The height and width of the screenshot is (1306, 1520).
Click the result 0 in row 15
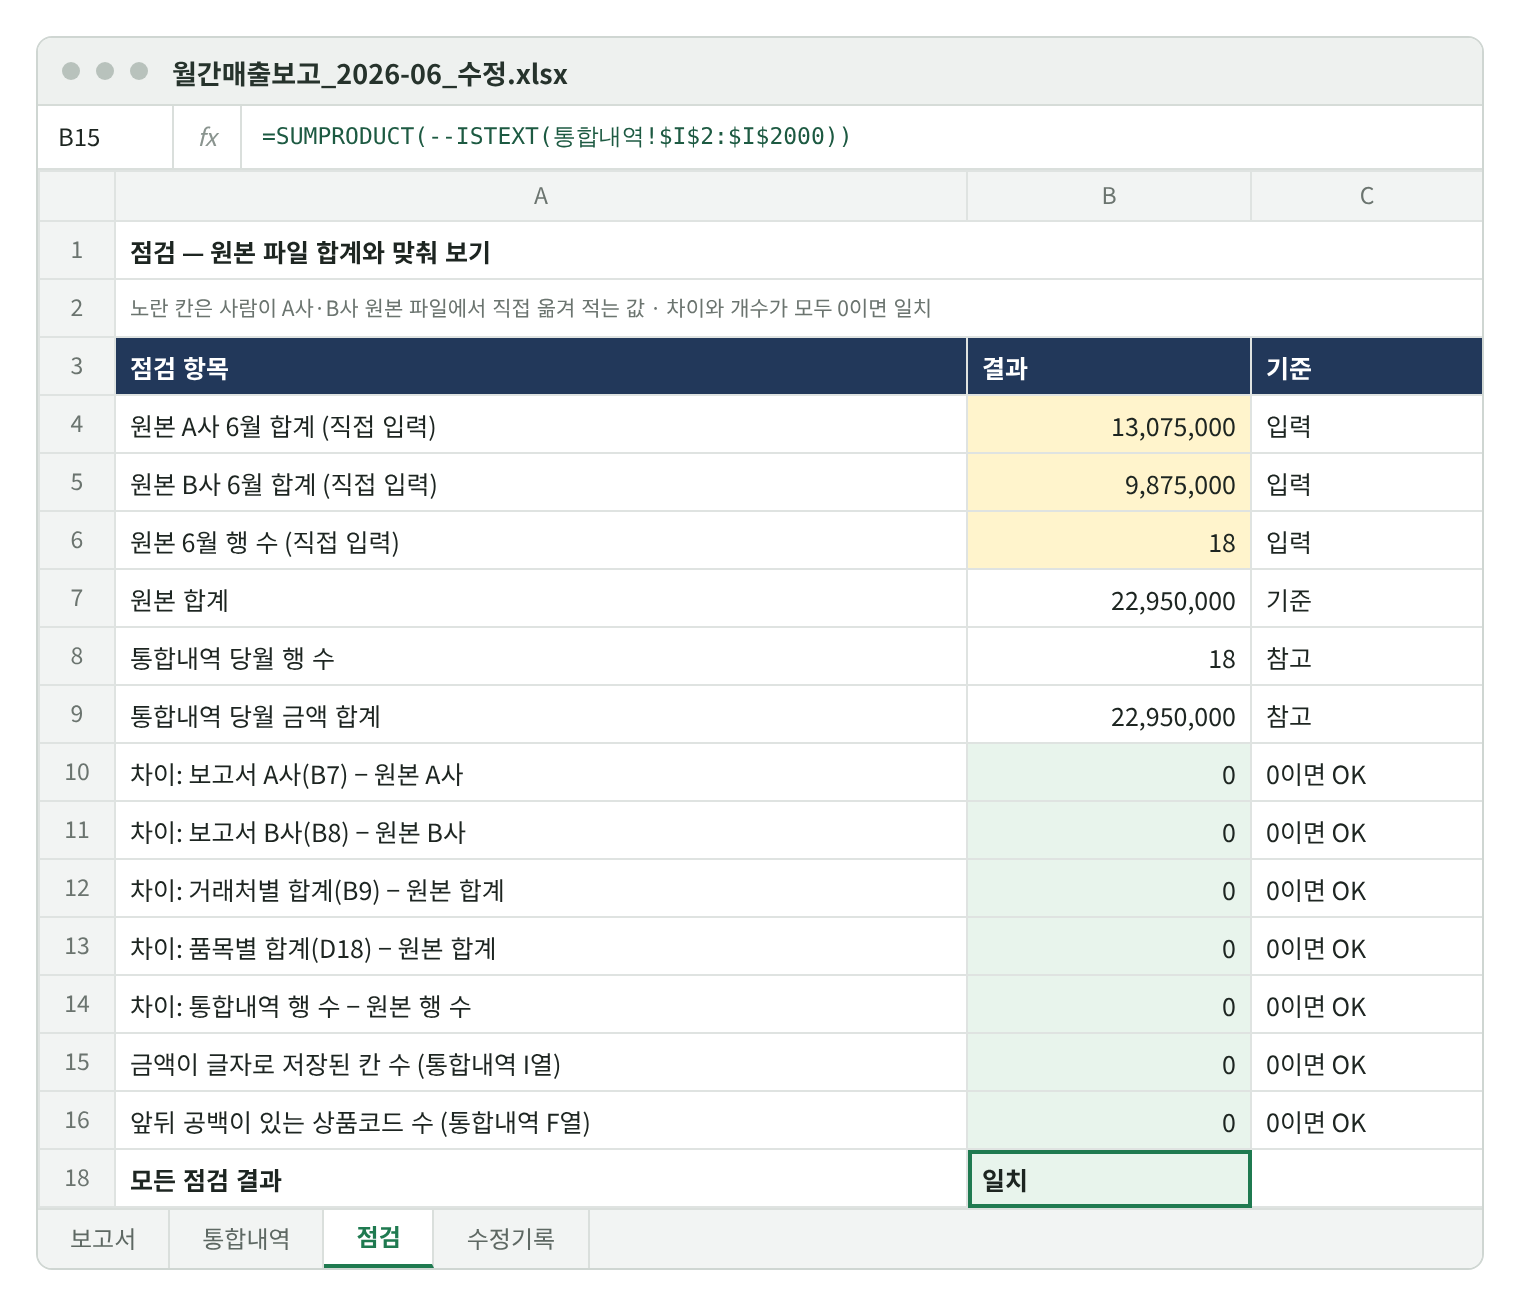(x=1109, y=1064)
